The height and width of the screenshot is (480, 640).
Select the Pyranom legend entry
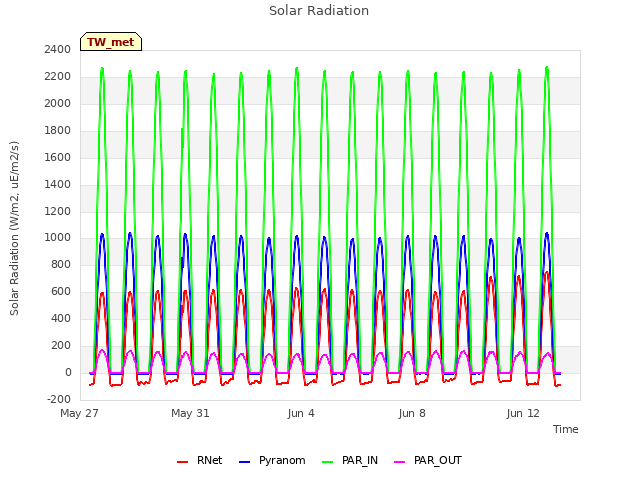coord(272,460)
